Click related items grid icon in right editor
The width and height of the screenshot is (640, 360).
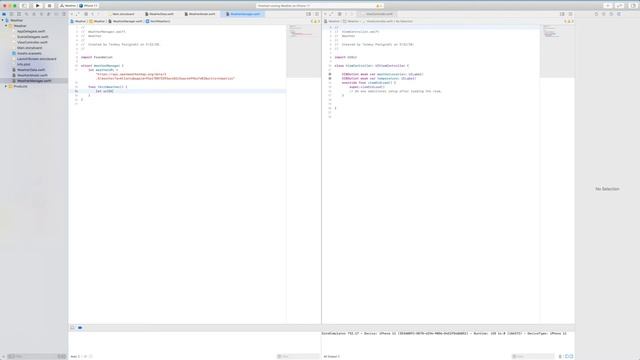click(339, 14)
